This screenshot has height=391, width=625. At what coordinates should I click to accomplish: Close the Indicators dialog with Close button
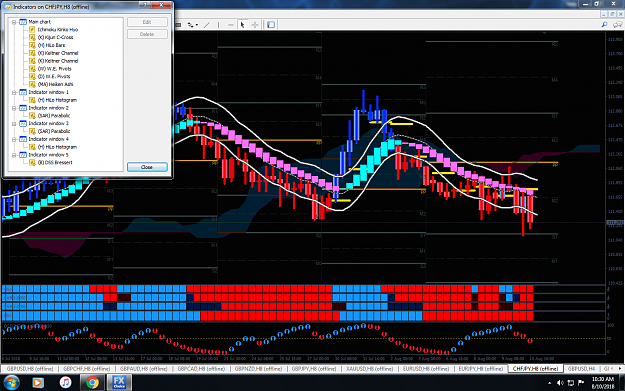tap(147, 167)
